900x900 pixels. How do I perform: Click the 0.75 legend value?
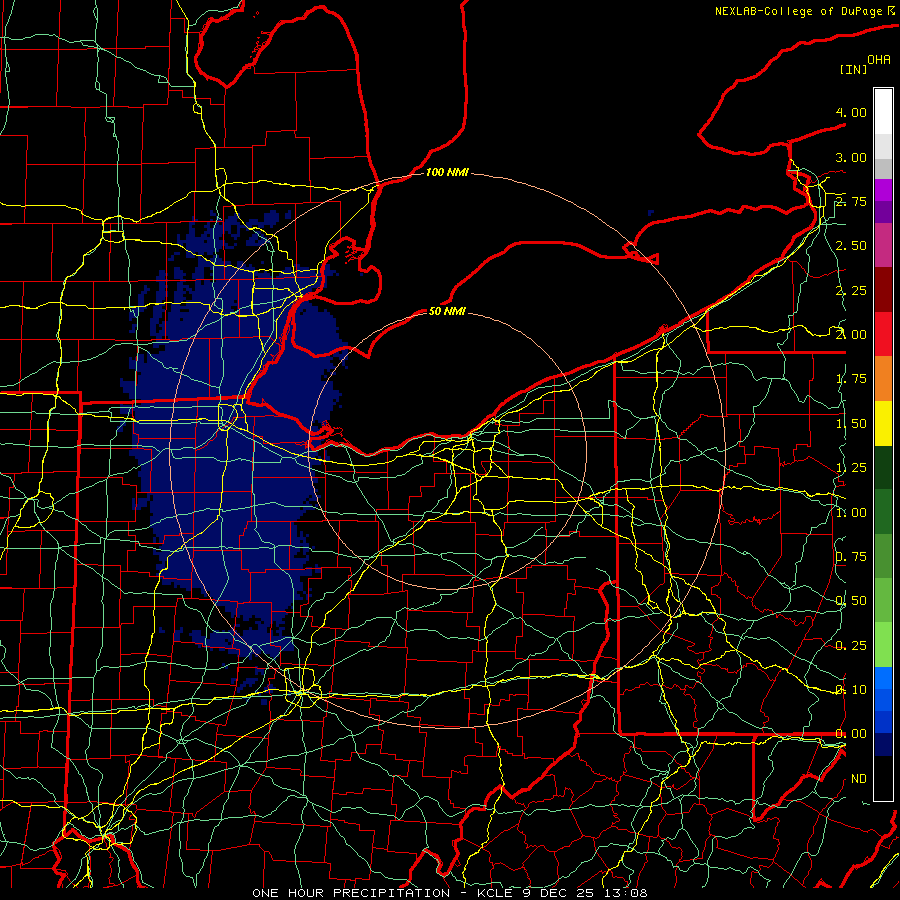click(x=851, y=557)
